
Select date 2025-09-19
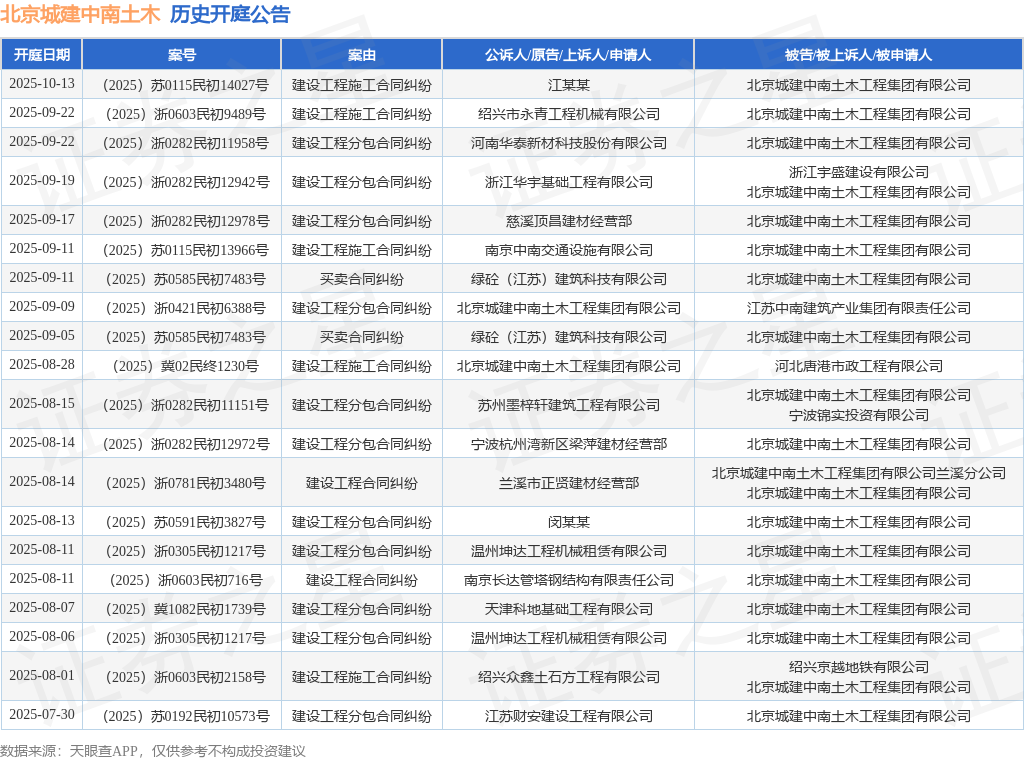[x=42, y=181]
